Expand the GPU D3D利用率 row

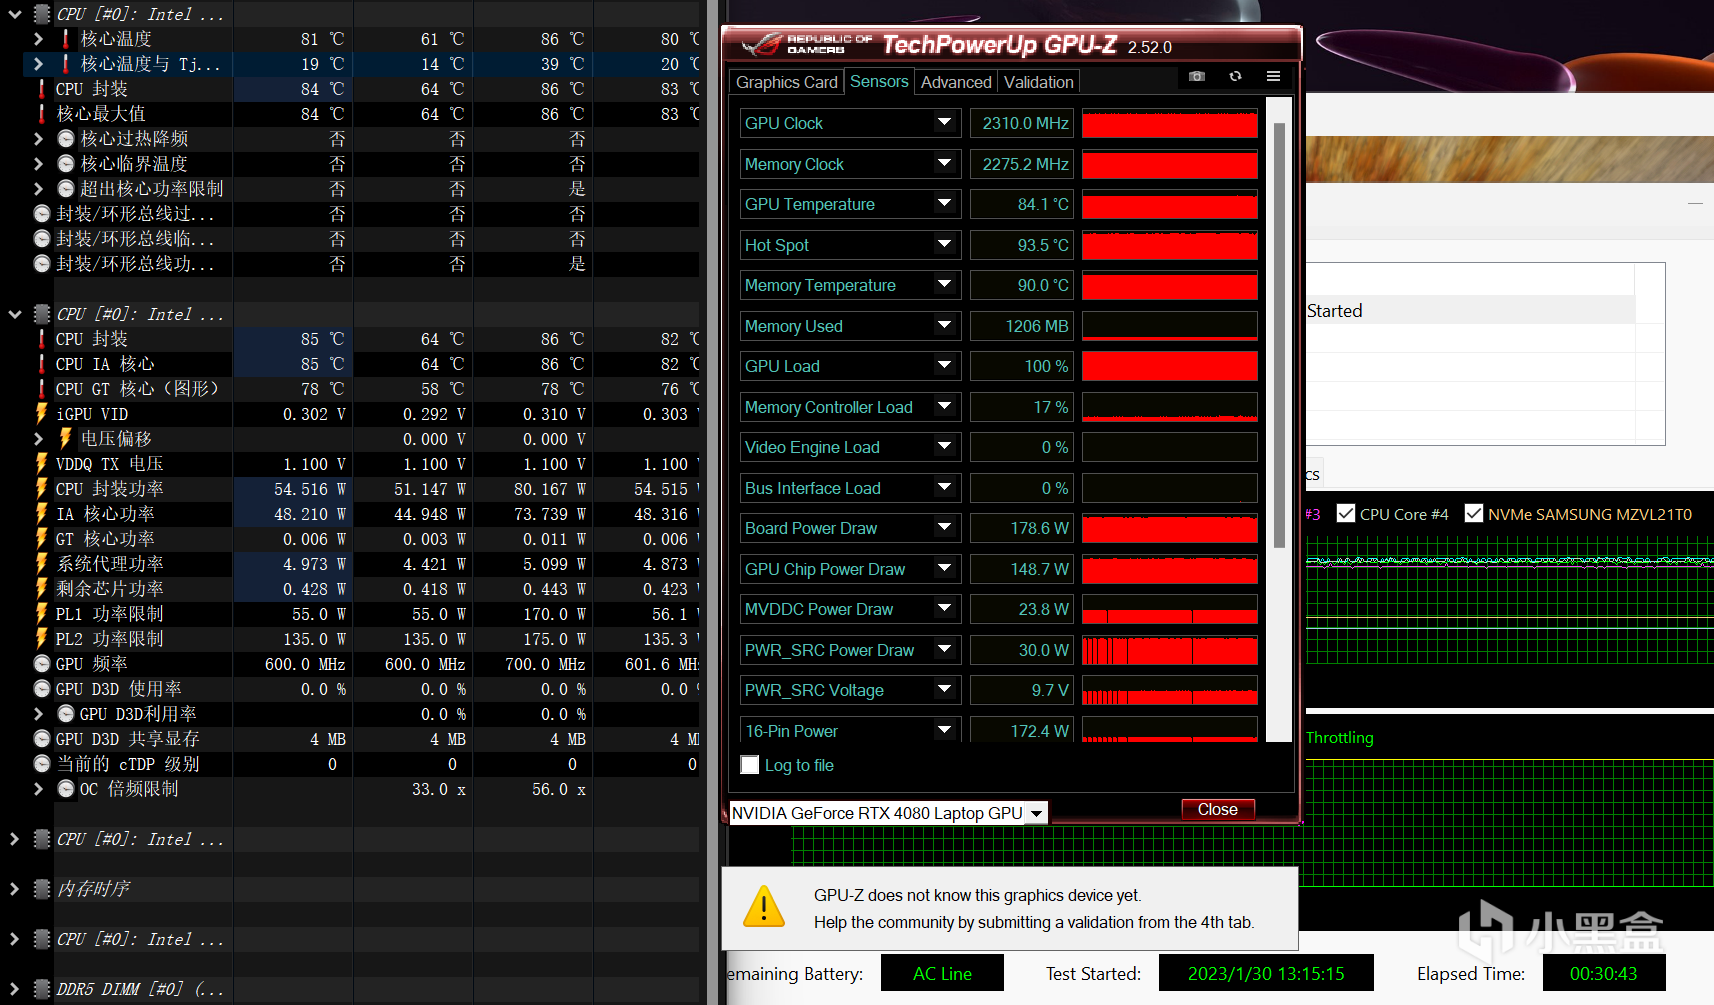(38, 714)
